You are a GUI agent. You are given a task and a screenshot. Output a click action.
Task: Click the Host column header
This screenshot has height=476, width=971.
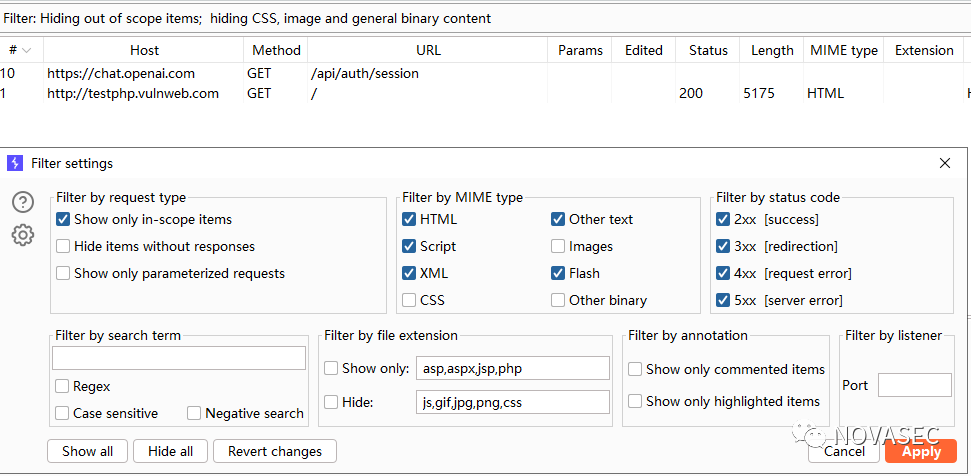point(144,50)
